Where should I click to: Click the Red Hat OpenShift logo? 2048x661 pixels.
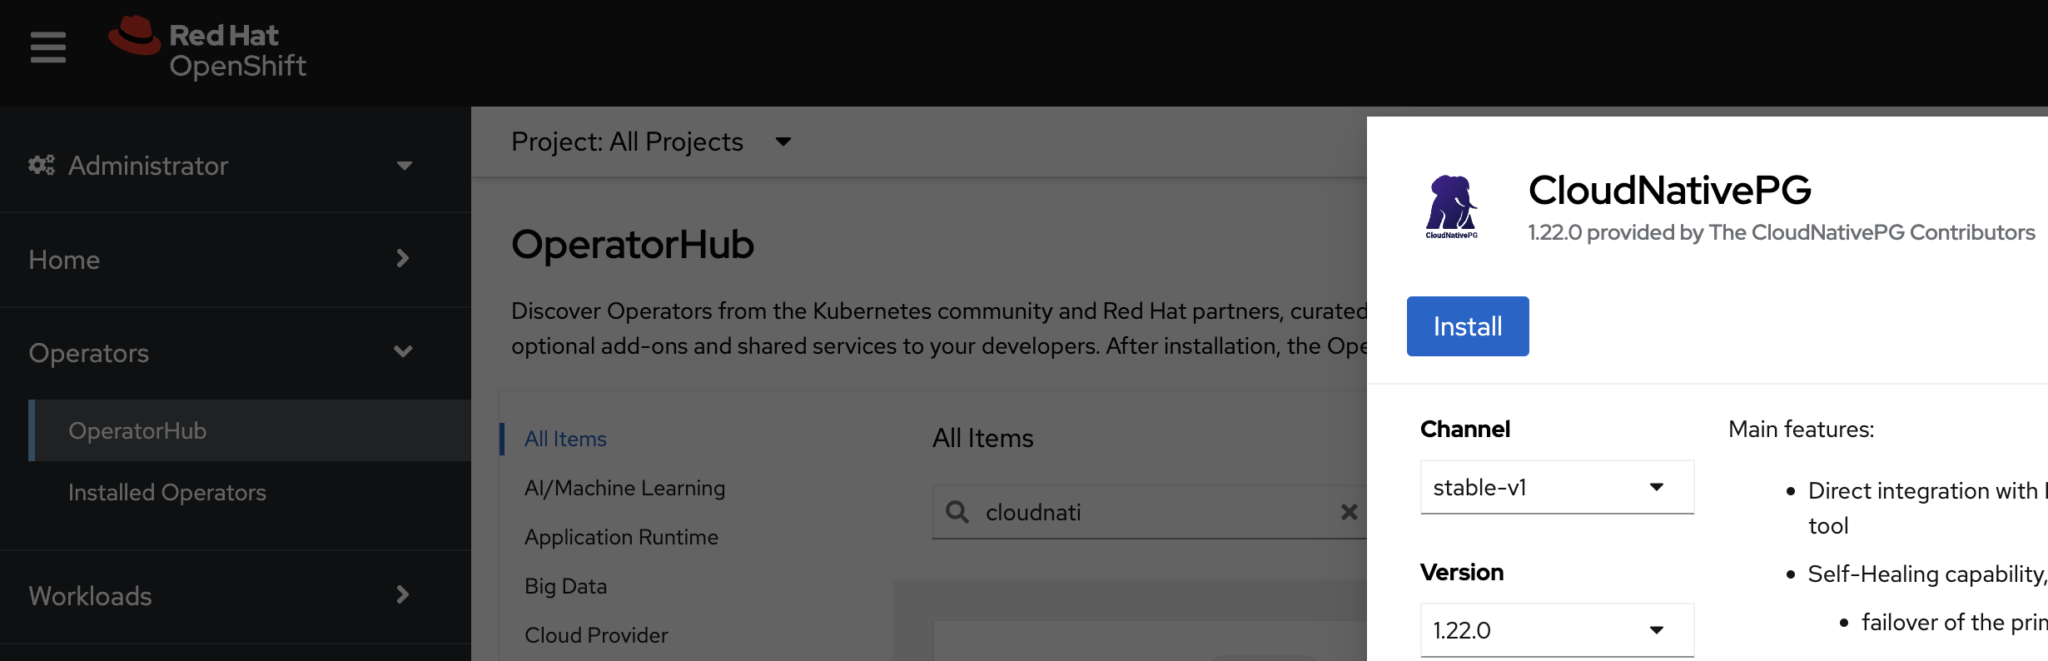208,48
